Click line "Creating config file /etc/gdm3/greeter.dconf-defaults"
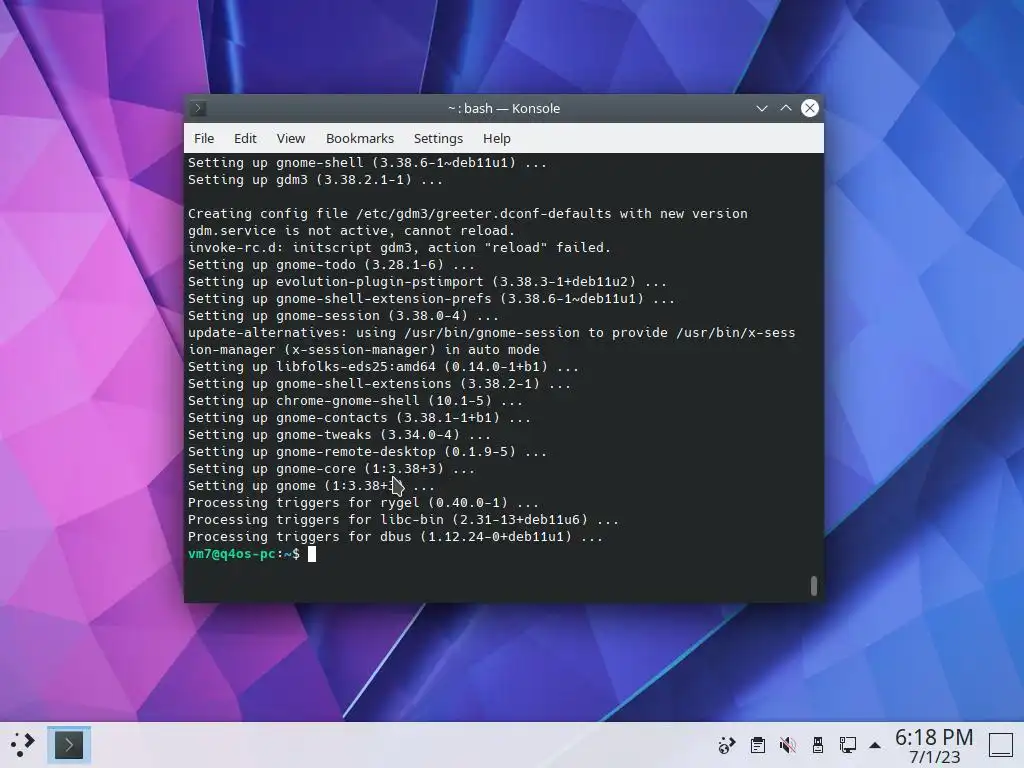 coord(468,214)
